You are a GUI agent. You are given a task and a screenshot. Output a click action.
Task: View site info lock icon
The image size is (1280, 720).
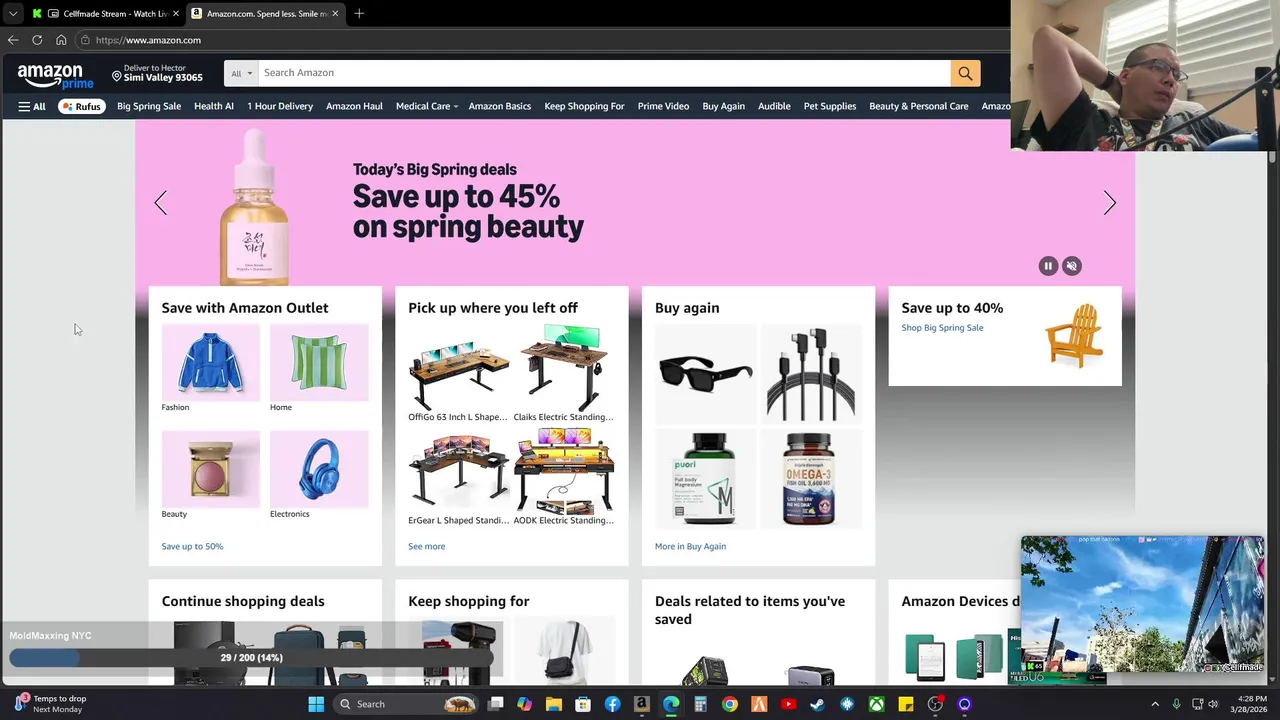pyautogui.click(x=86, y=40)
